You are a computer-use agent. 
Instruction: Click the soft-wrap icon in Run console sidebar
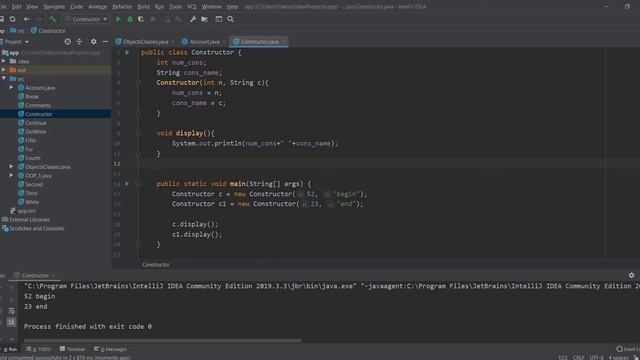11,311
